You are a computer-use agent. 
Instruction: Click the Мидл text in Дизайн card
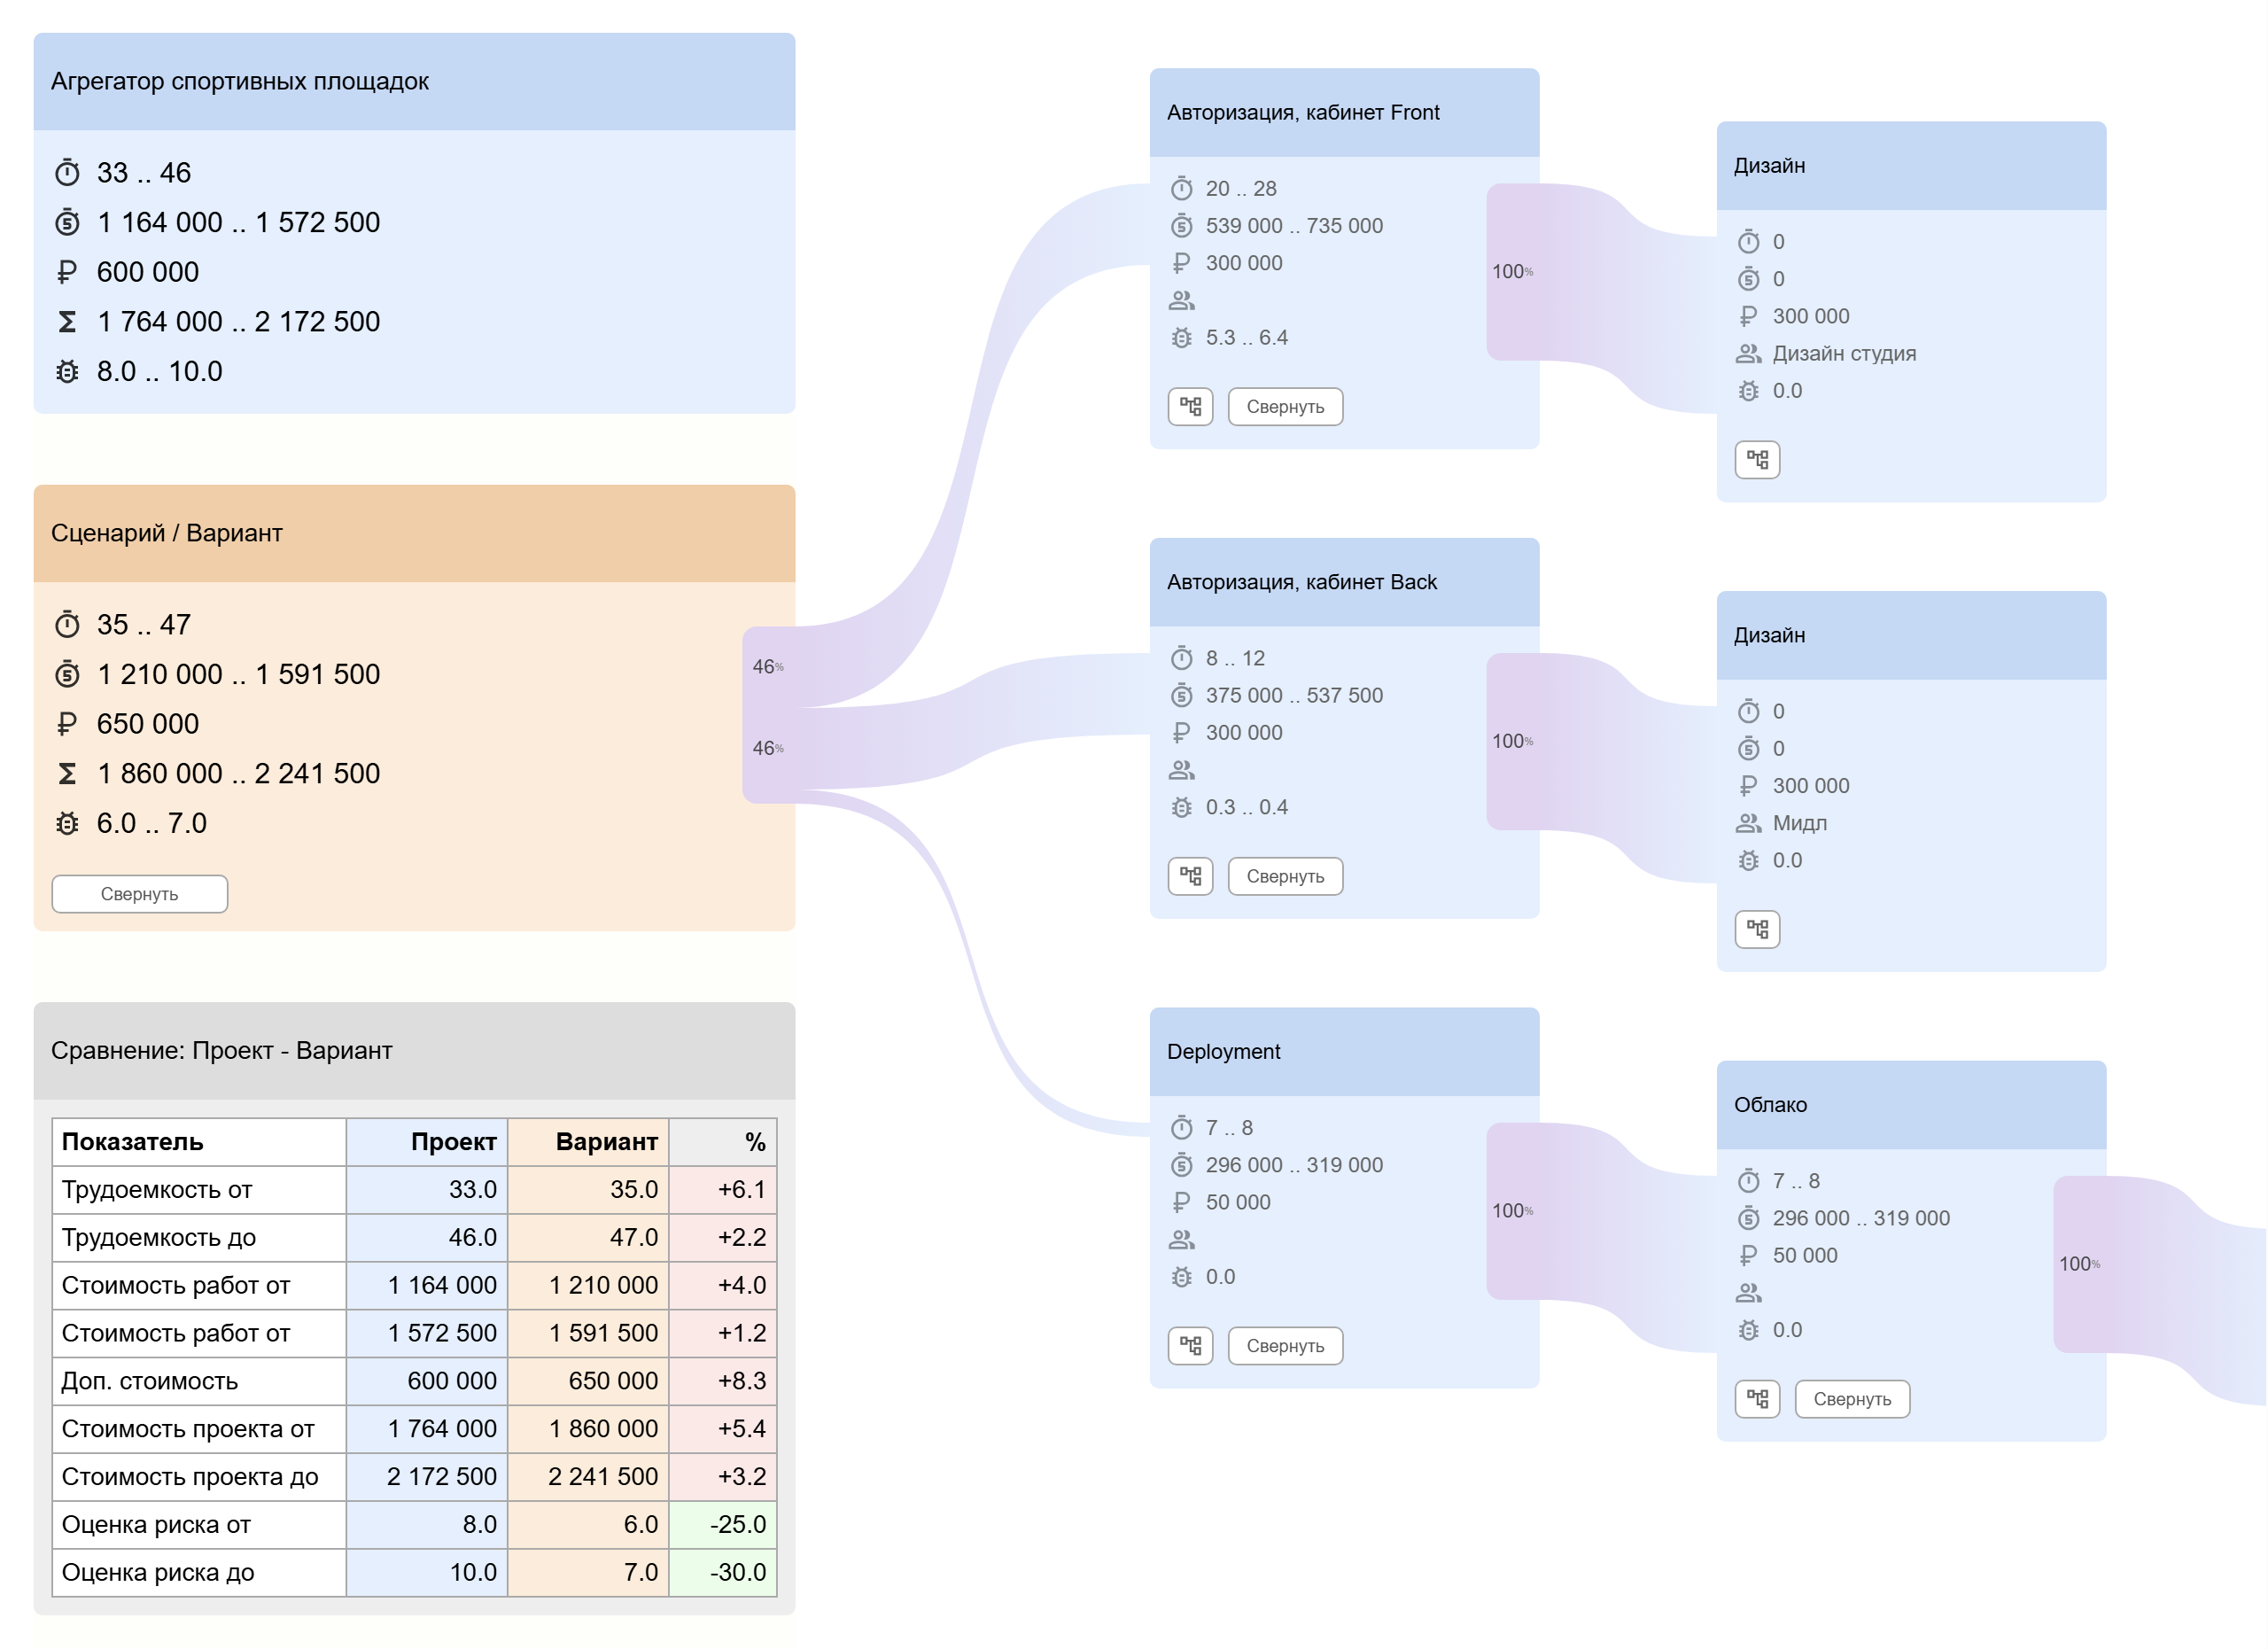(x=1799, y=823)
